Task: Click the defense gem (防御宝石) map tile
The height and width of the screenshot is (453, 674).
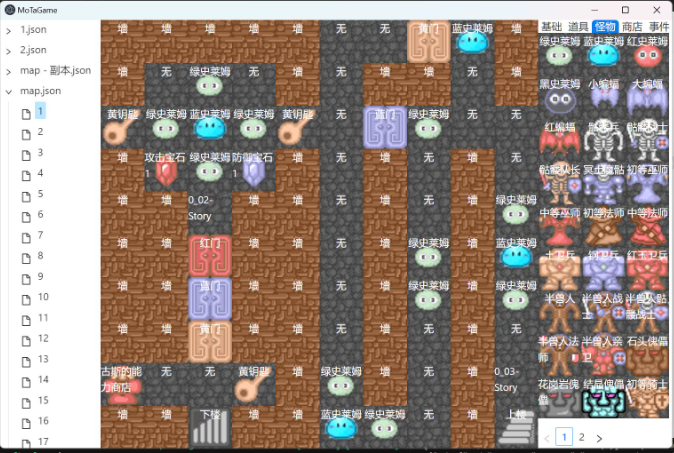Action: coord(254,171)
